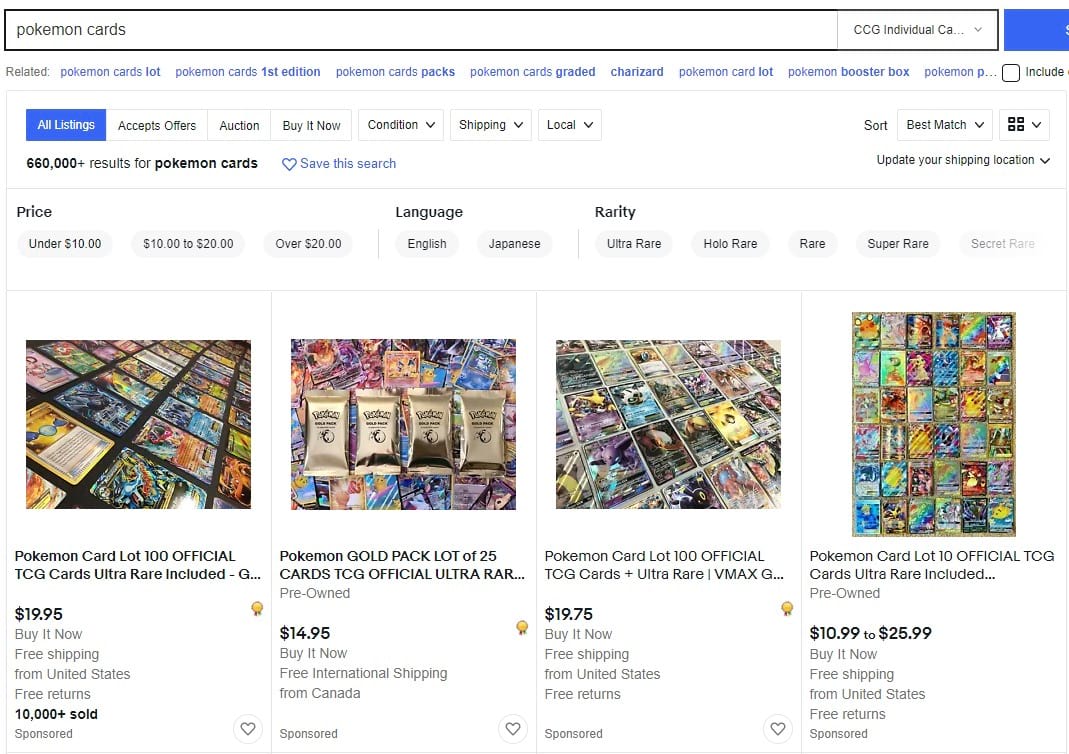This screenshot has width=1069, height=754.
Task: Click top rated badge on $14.95 listing
Action: pyautogui.click(x=522, y=627)
